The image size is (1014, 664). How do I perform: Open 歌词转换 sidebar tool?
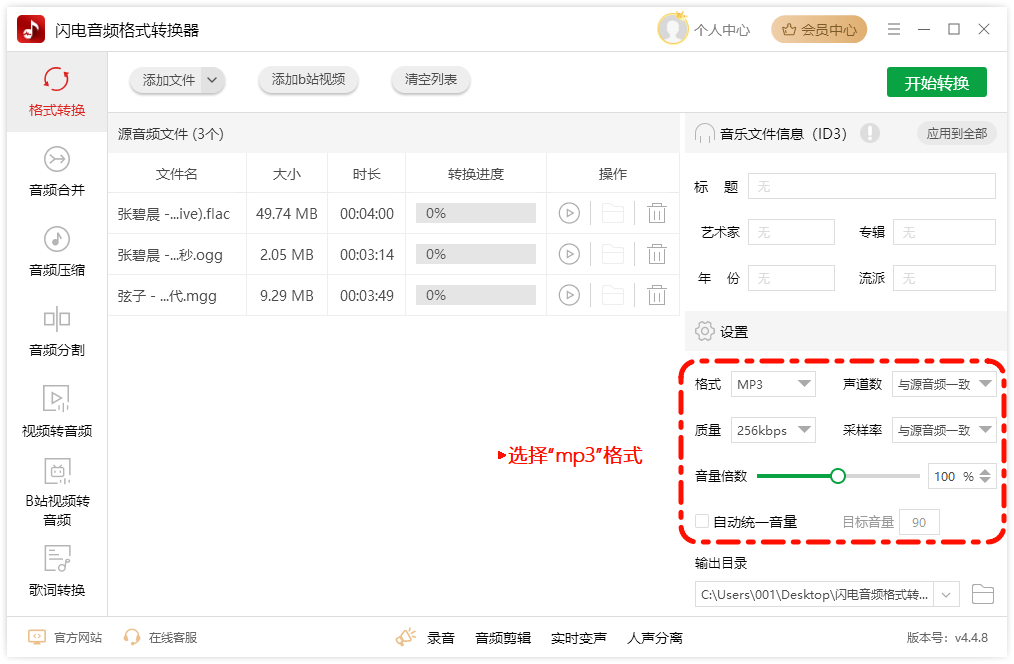57,572
